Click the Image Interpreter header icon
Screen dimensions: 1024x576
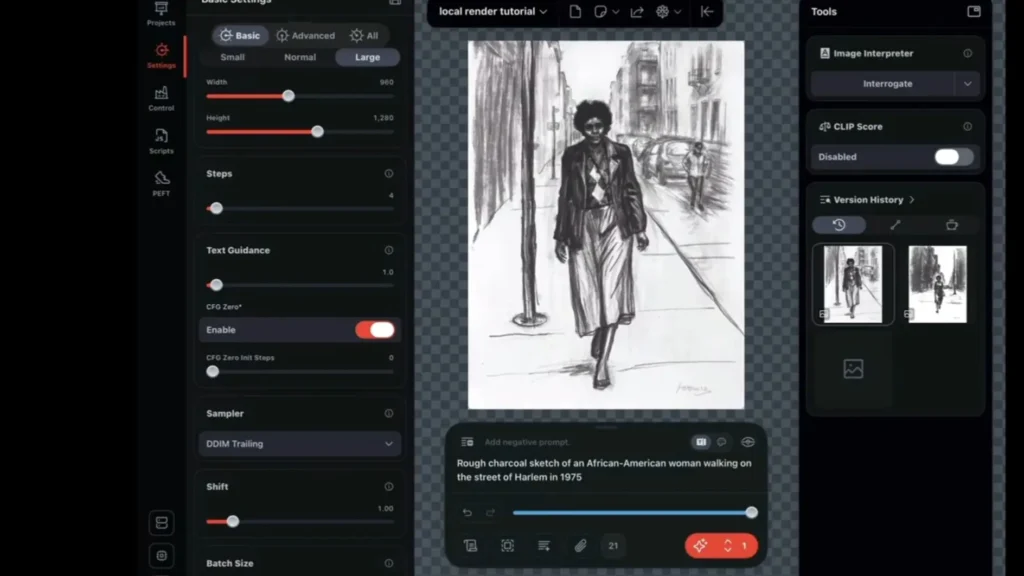[824, 53]
